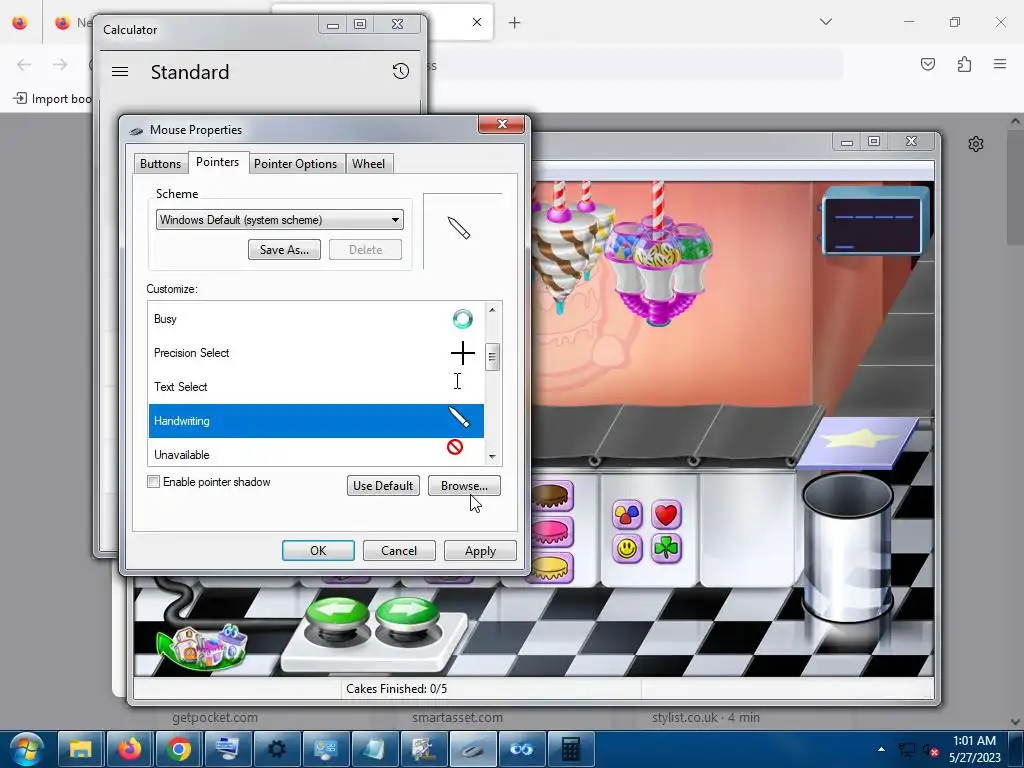Click Cancel in Mouse Properties
Image resolution: width=1024 pixels, height=768 pixels.
pos(399,551)
